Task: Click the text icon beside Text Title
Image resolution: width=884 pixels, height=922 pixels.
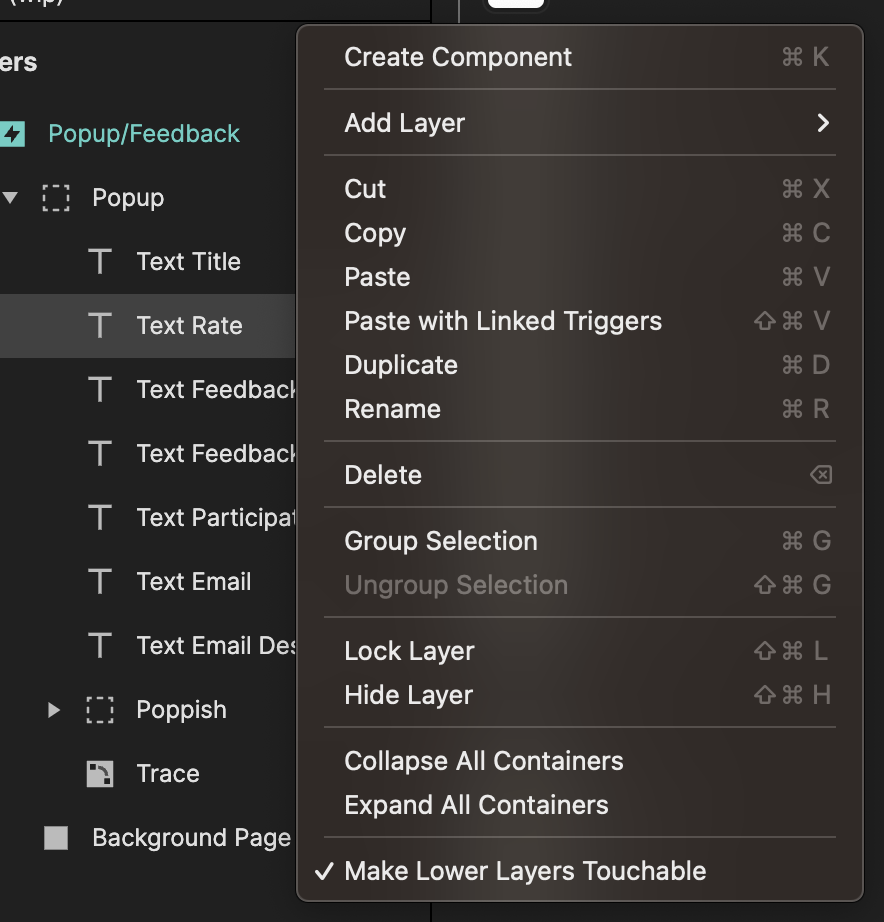Action: click(100, 261)
